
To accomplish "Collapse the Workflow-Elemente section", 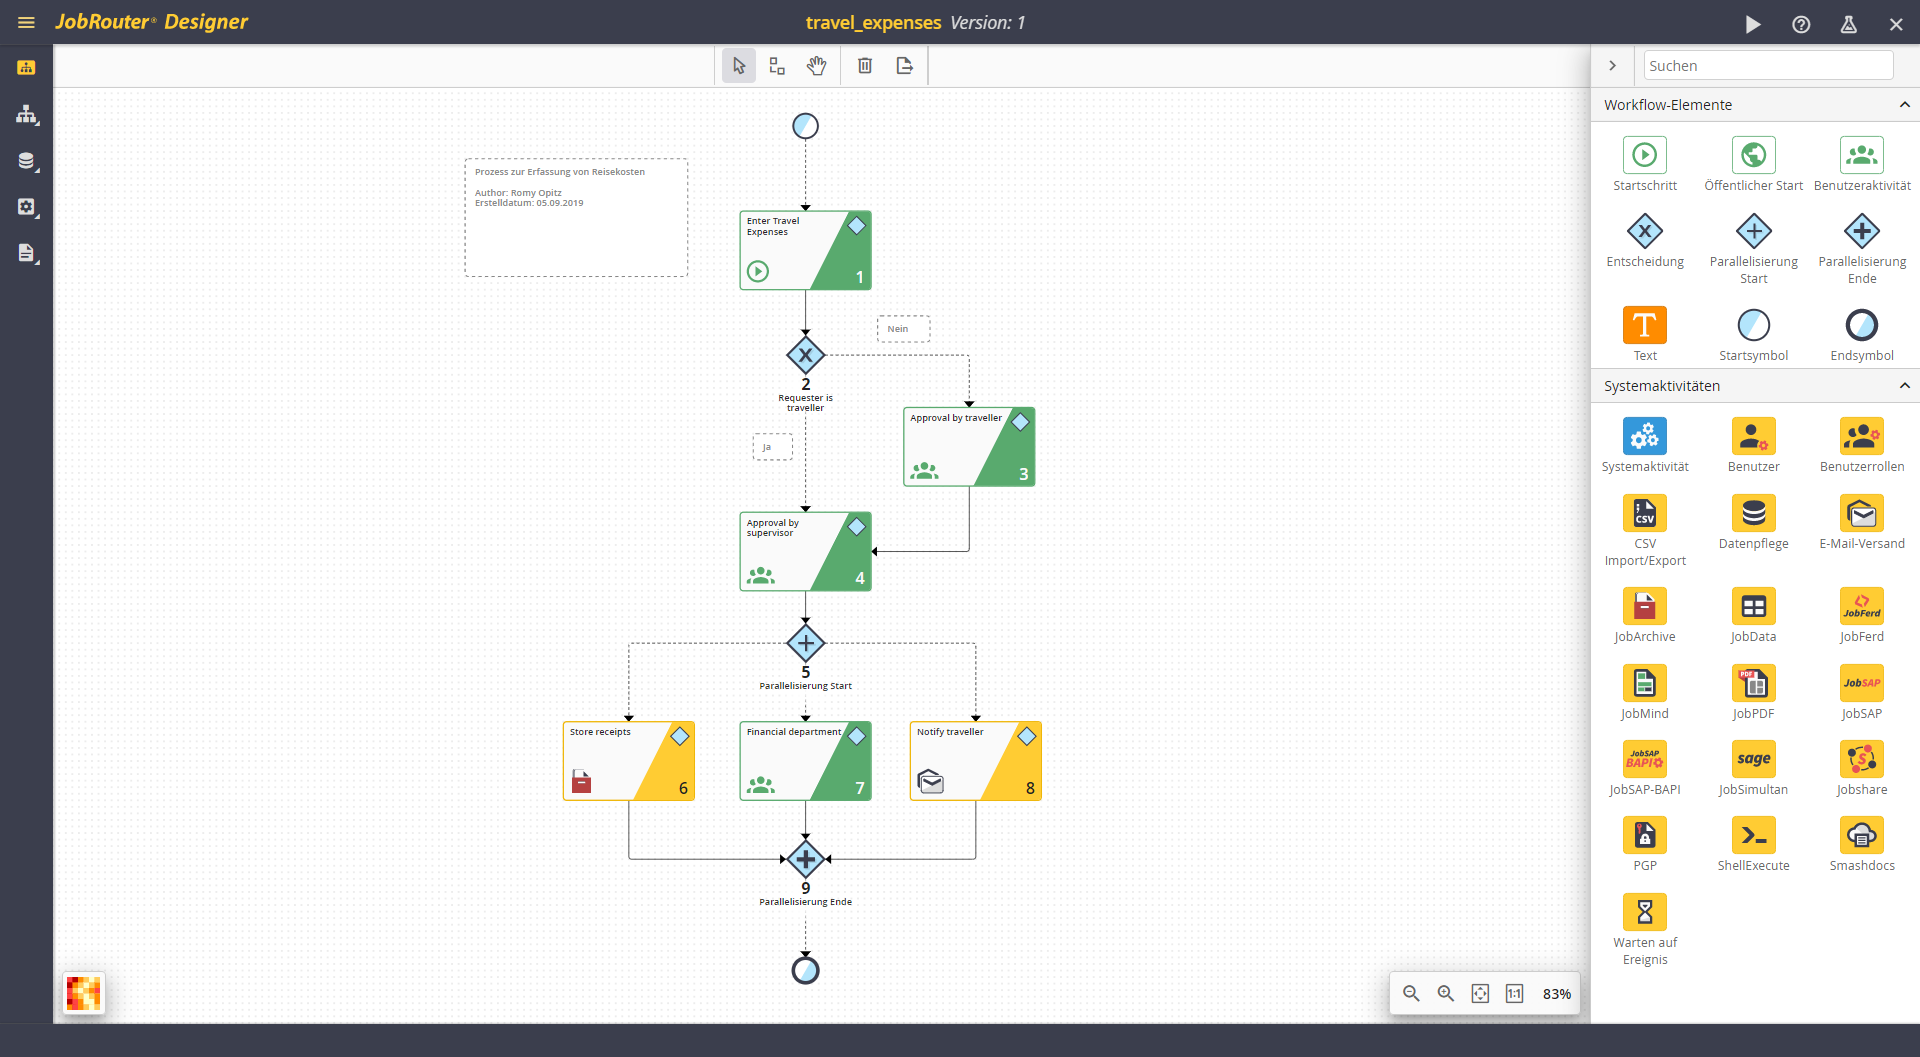I will coord(1904,105).
